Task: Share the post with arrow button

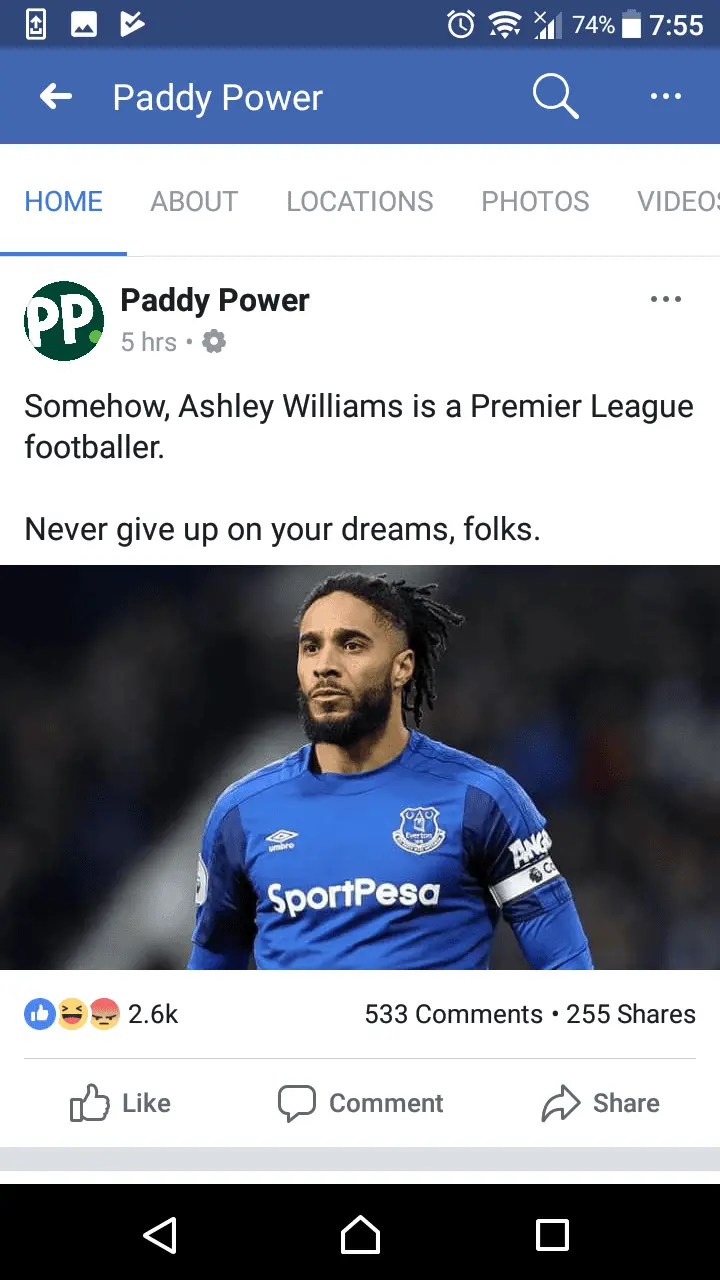Action: (x=600, y=1103)
